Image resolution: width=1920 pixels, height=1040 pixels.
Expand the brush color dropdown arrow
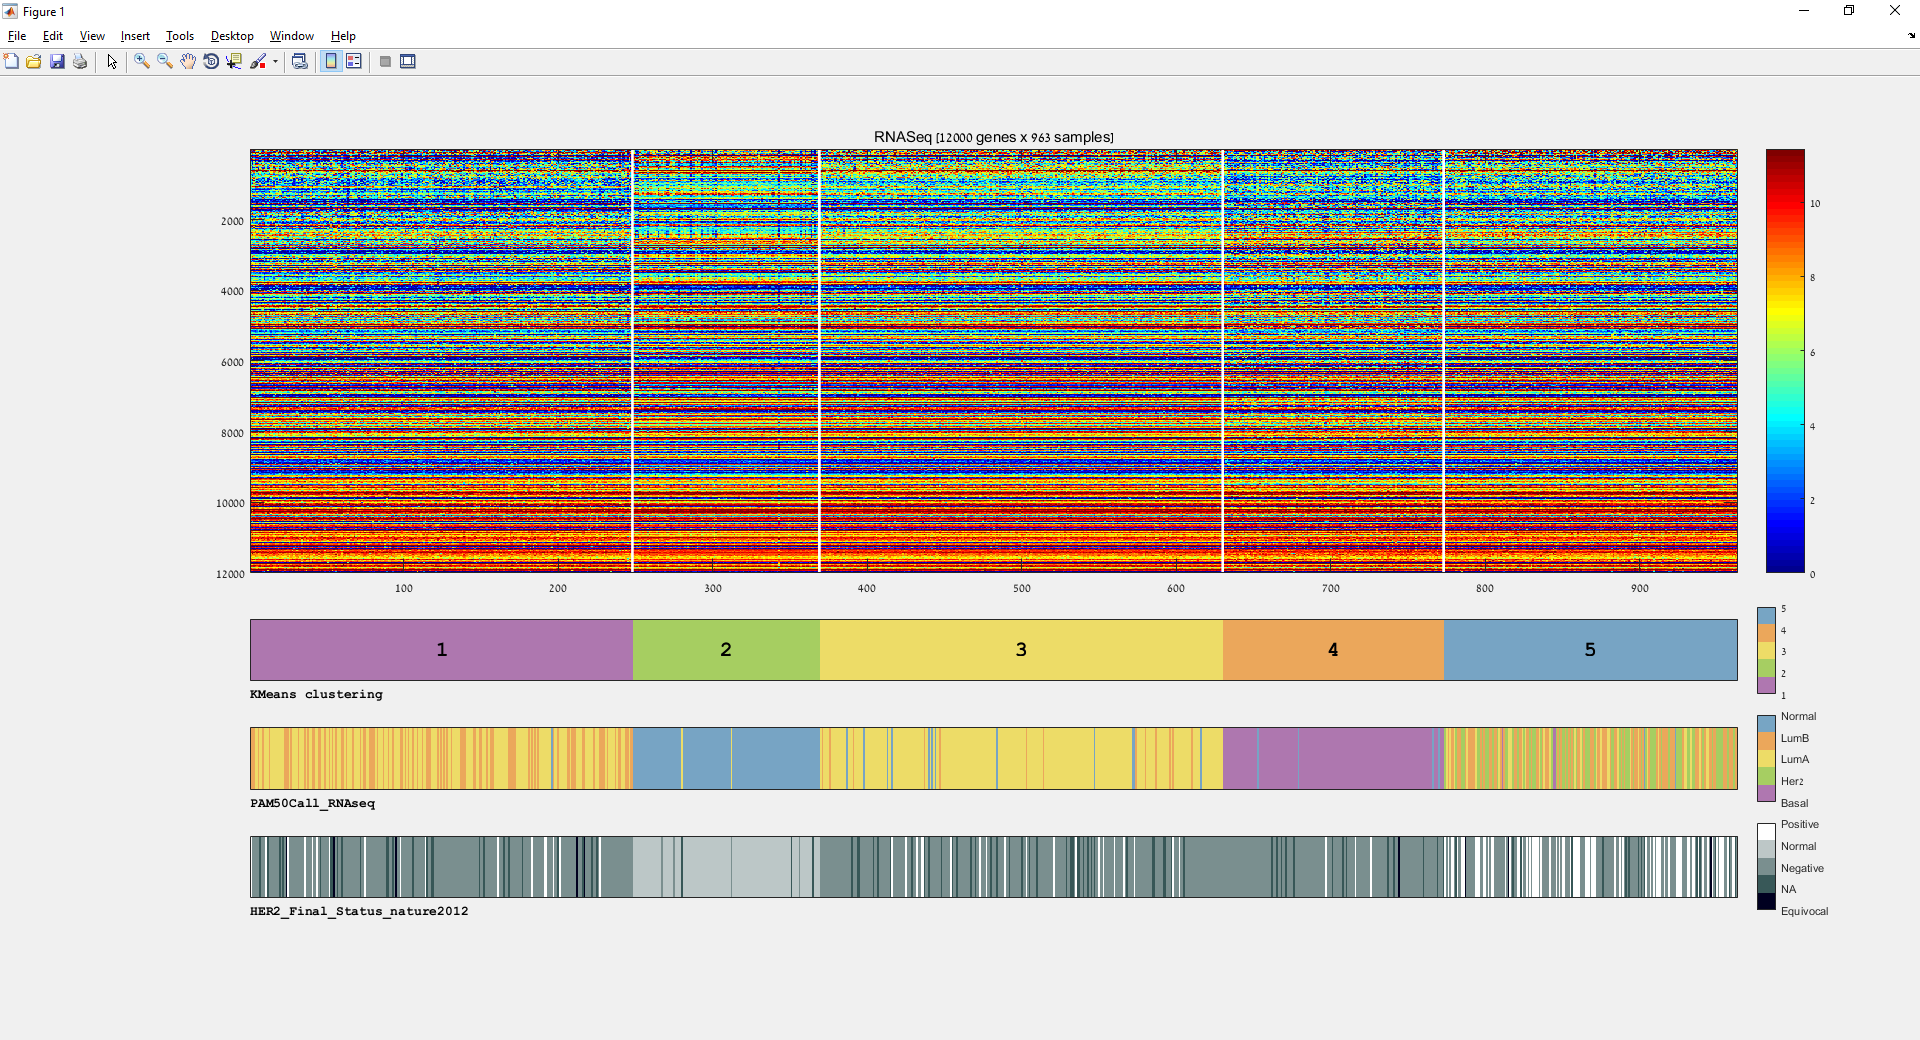tap(275, 62)
